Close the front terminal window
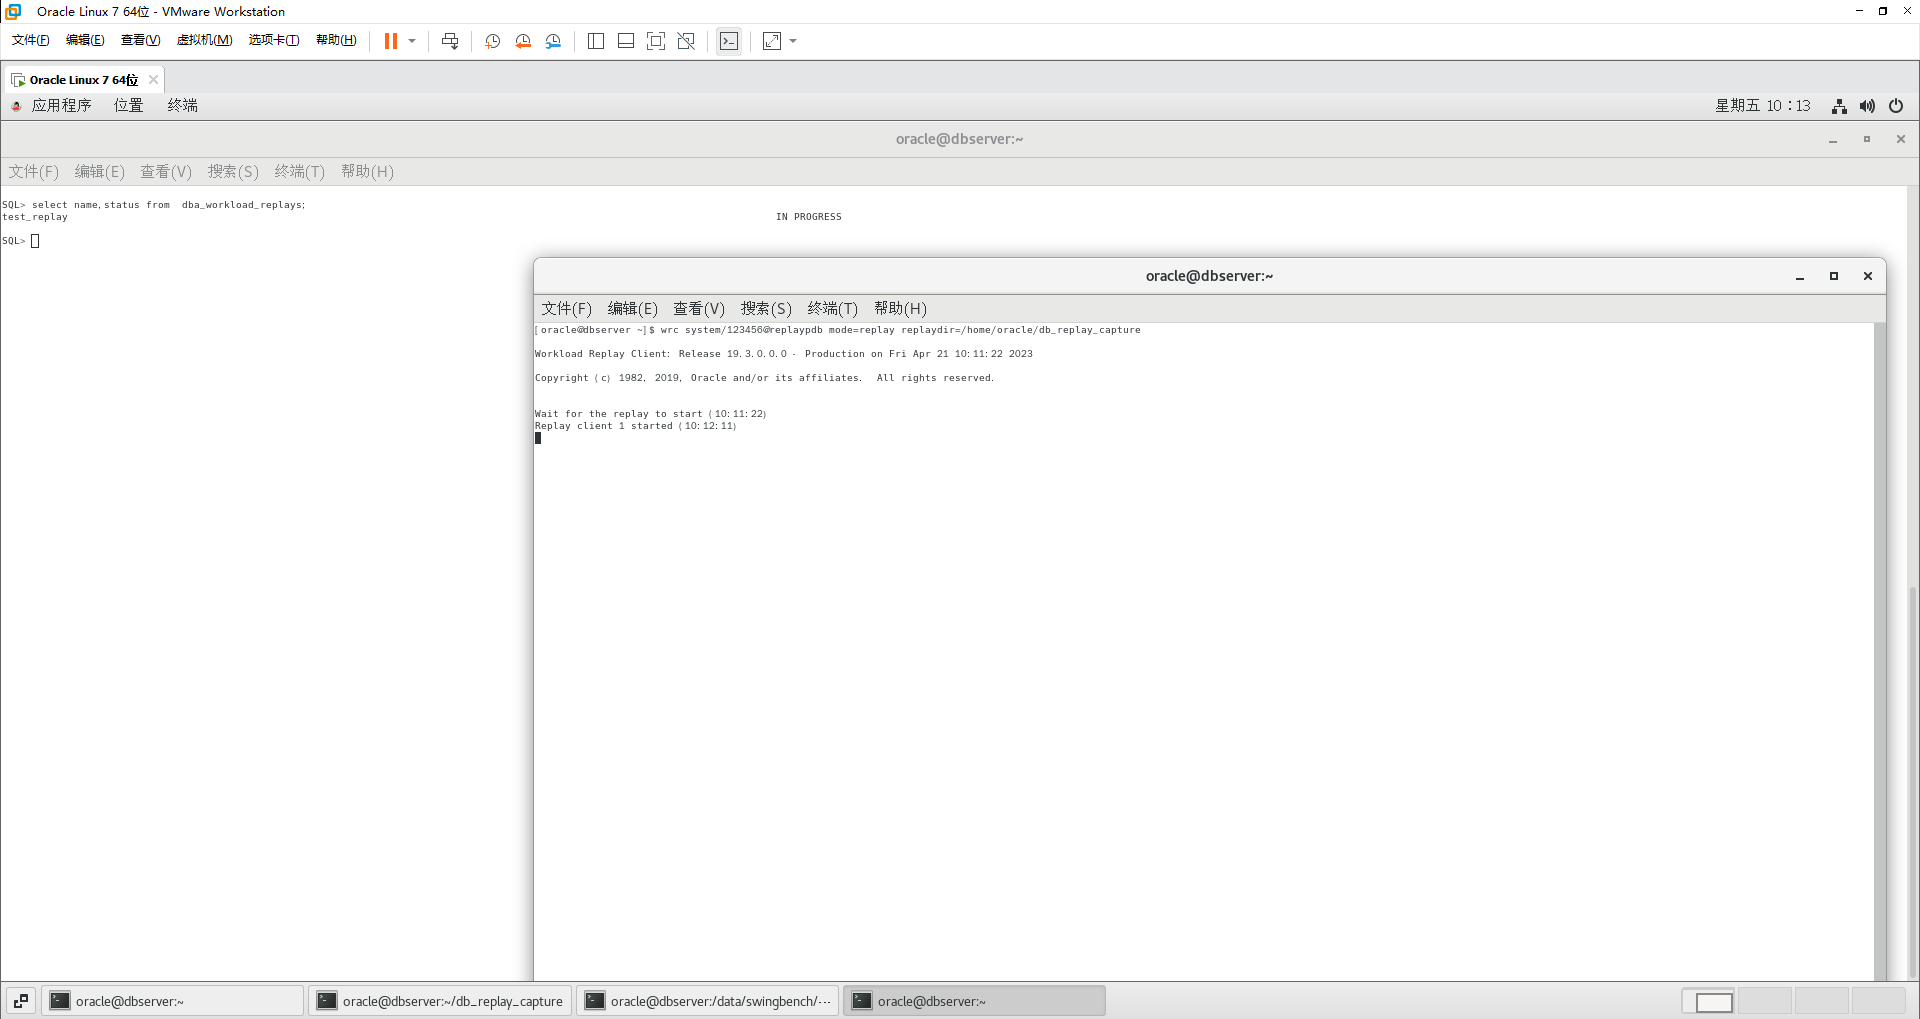1920x1019 pixels. (1868, 277)
